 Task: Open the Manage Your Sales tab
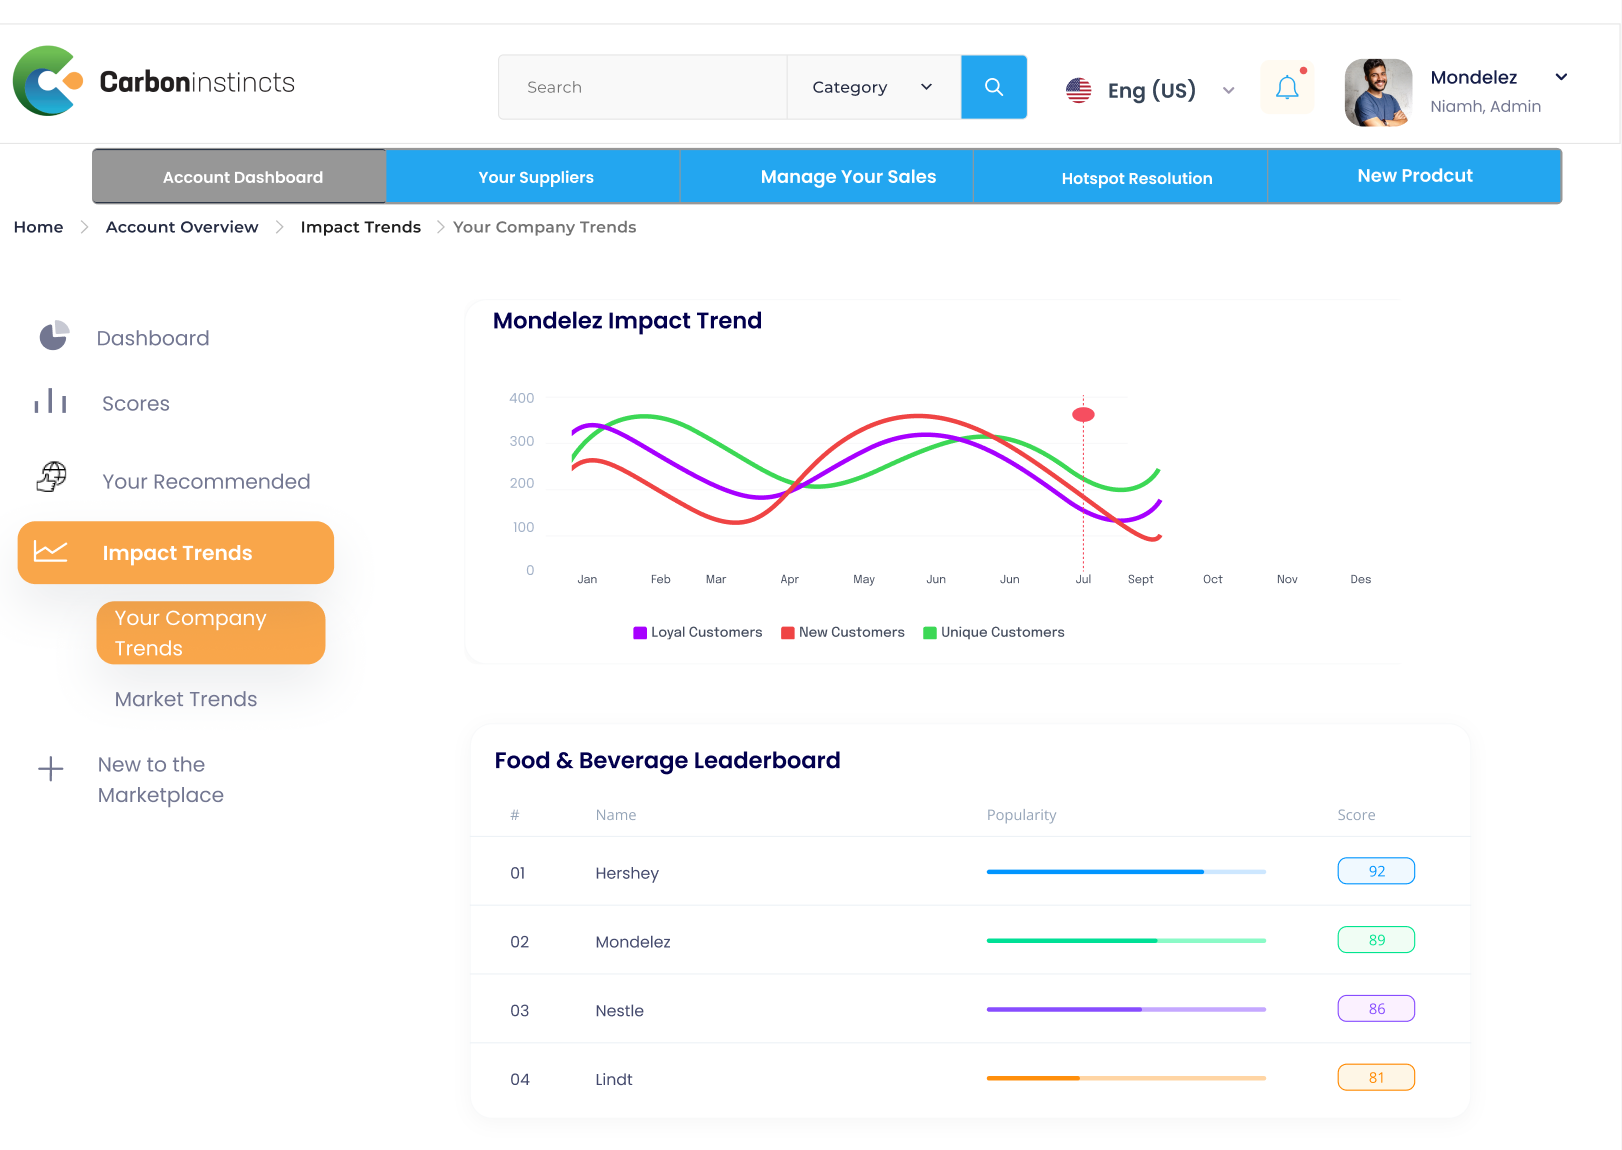(x=827, y=177)
